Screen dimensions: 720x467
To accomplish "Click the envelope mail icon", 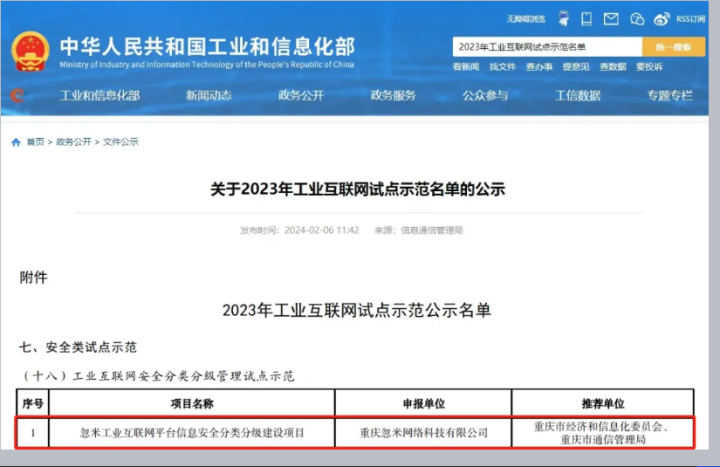I will click(611, 18).
